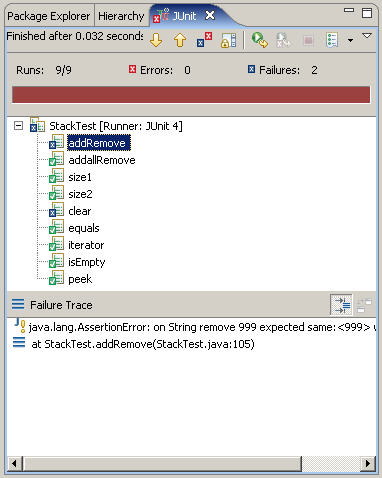This screenshot has height=478, width=382.
Task: Switch to Hierarchy tab
Action: click(x=121, y=16)
